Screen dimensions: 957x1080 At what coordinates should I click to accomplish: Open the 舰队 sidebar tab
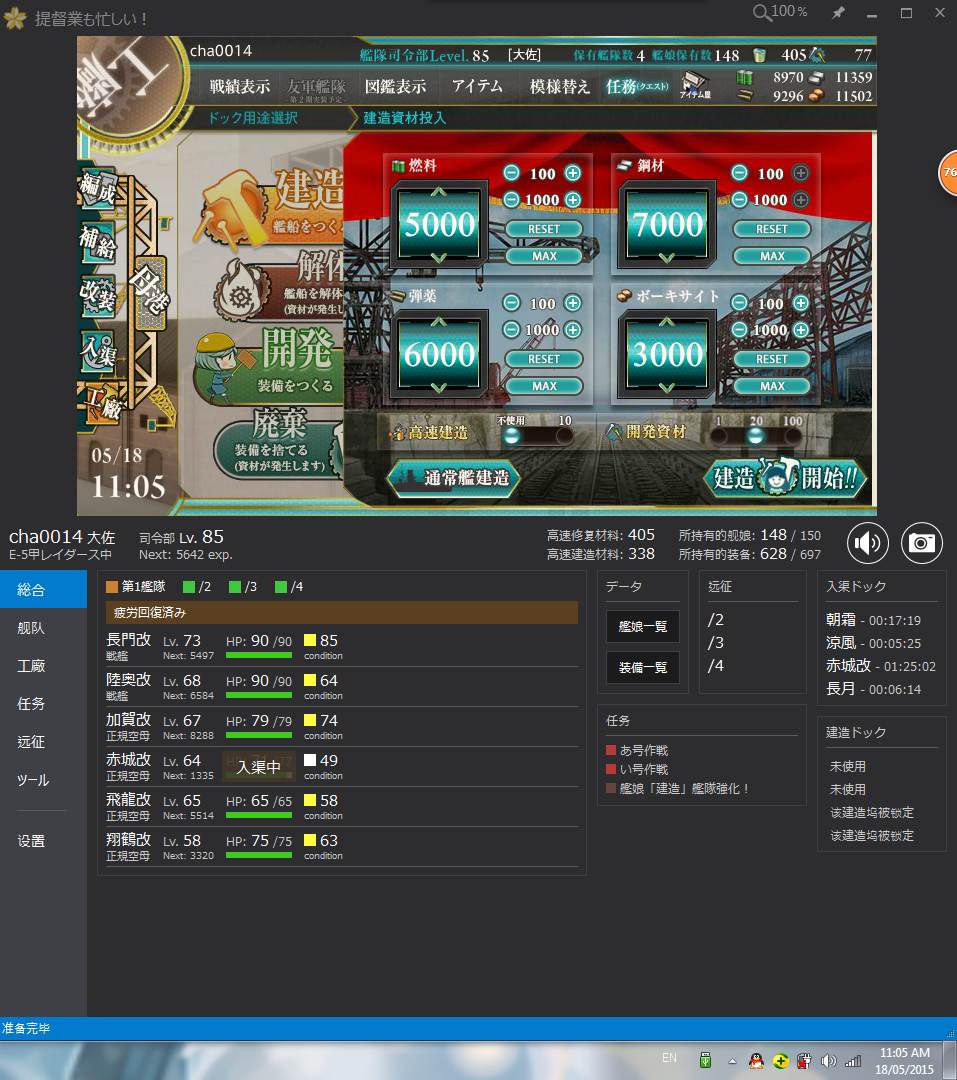click(43, 627)
